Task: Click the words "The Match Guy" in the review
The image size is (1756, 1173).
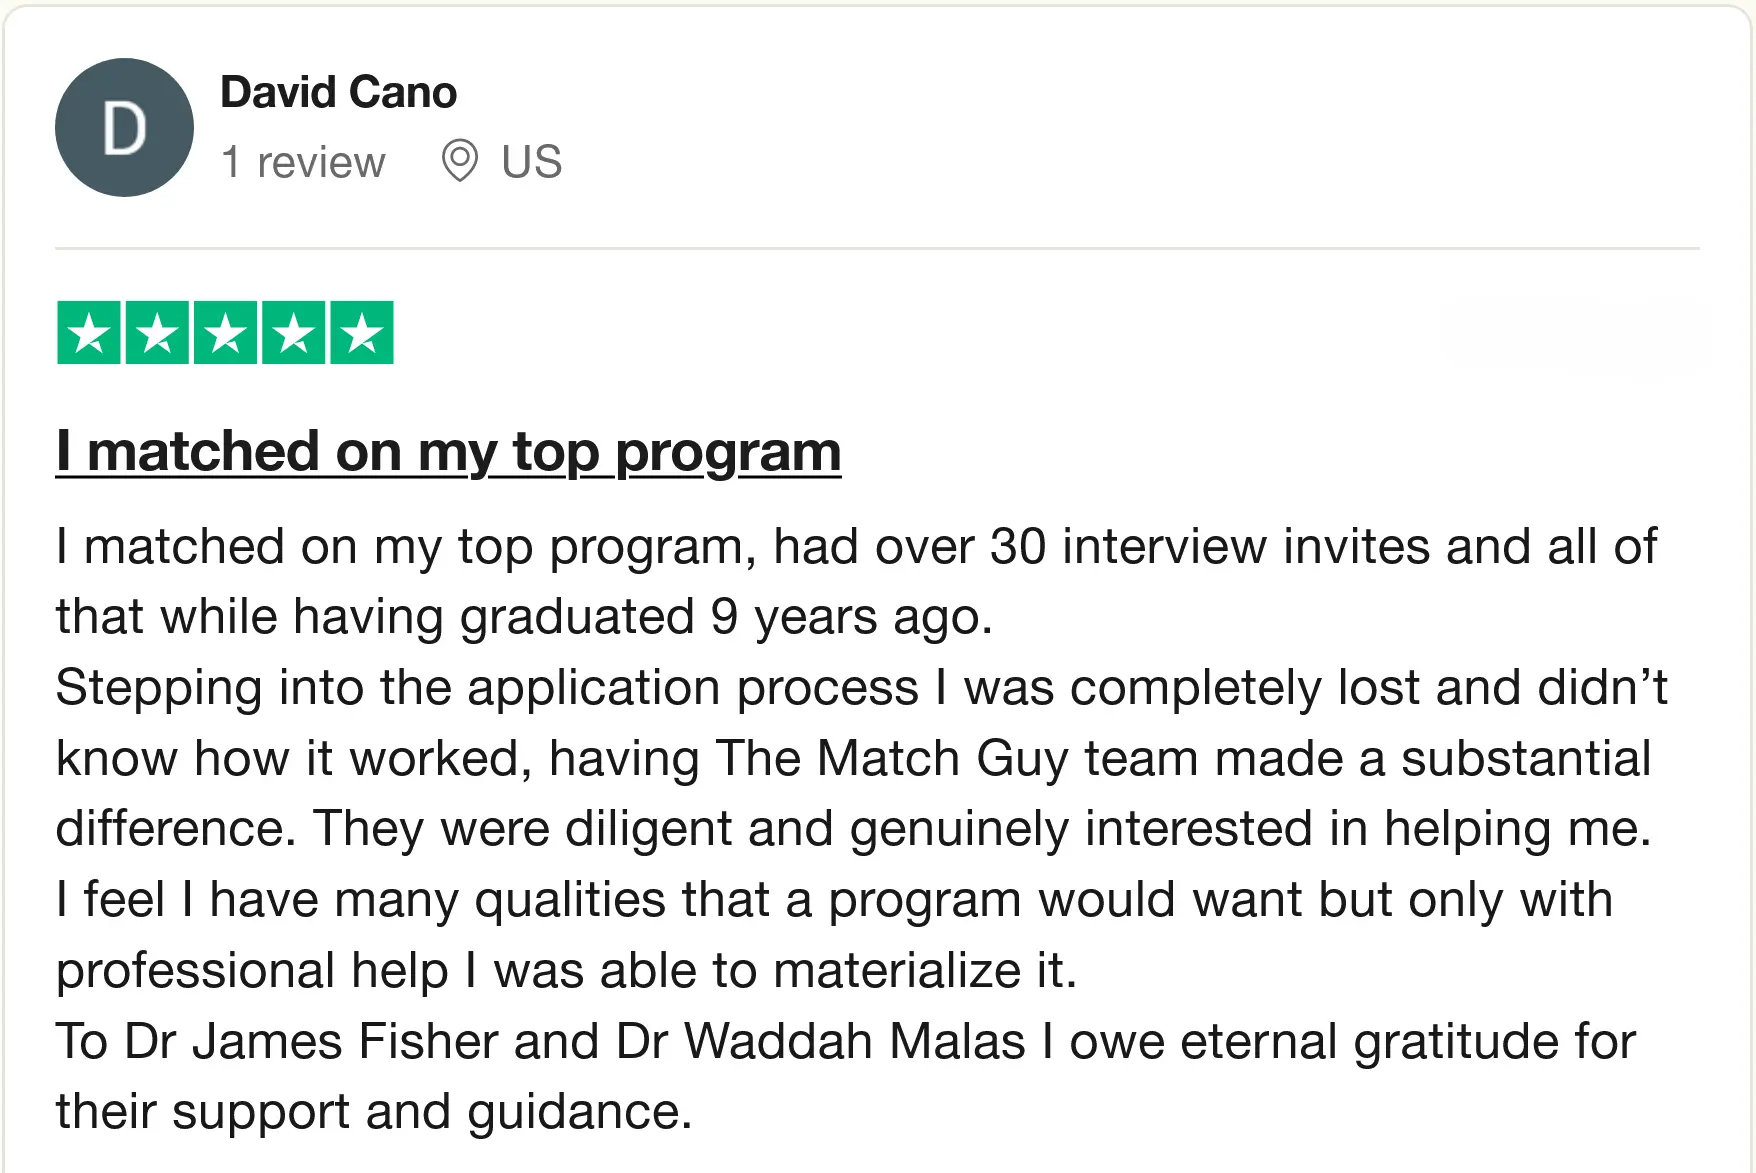Action: coord(891,758)
